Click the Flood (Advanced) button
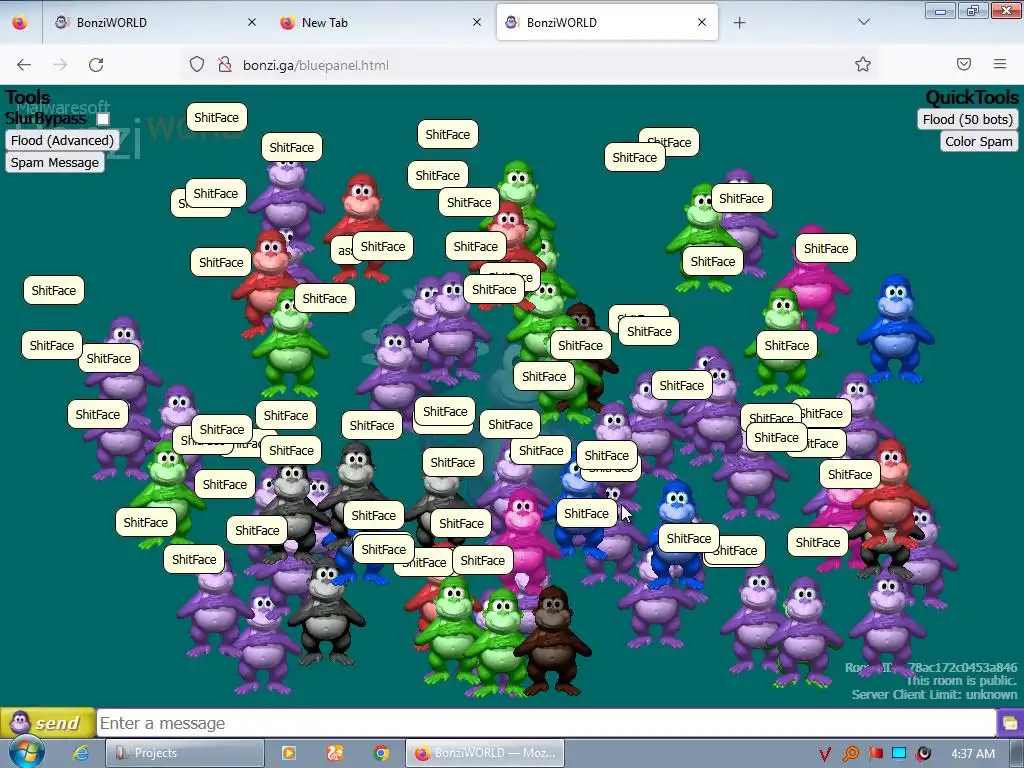1024x768 pixels. [62, 140]
